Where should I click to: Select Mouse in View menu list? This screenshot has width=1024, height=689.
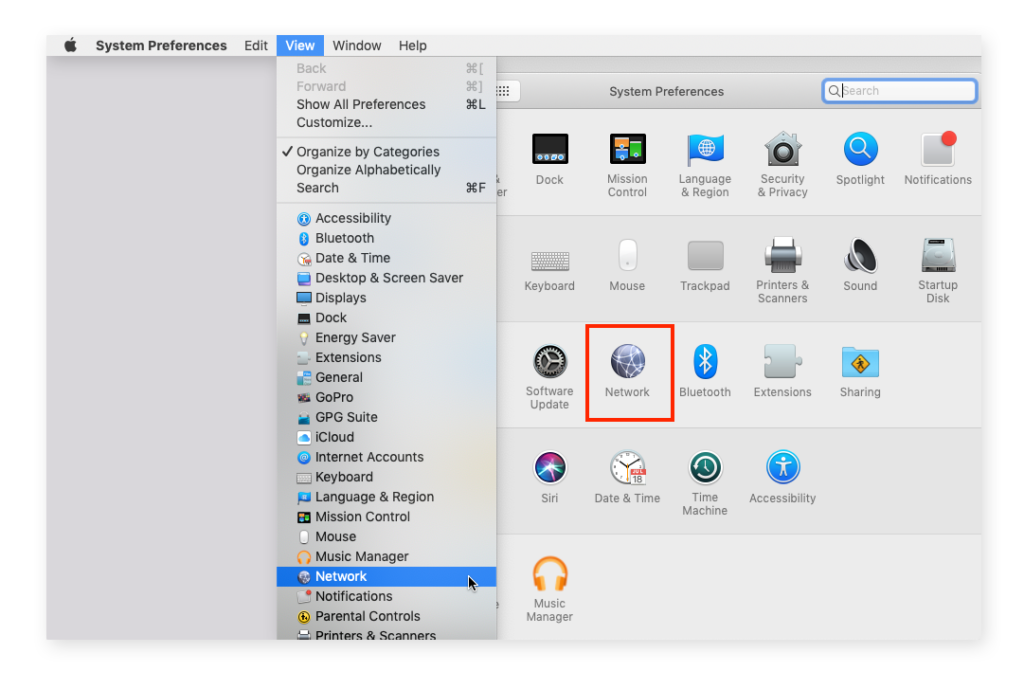coord(387,537)
